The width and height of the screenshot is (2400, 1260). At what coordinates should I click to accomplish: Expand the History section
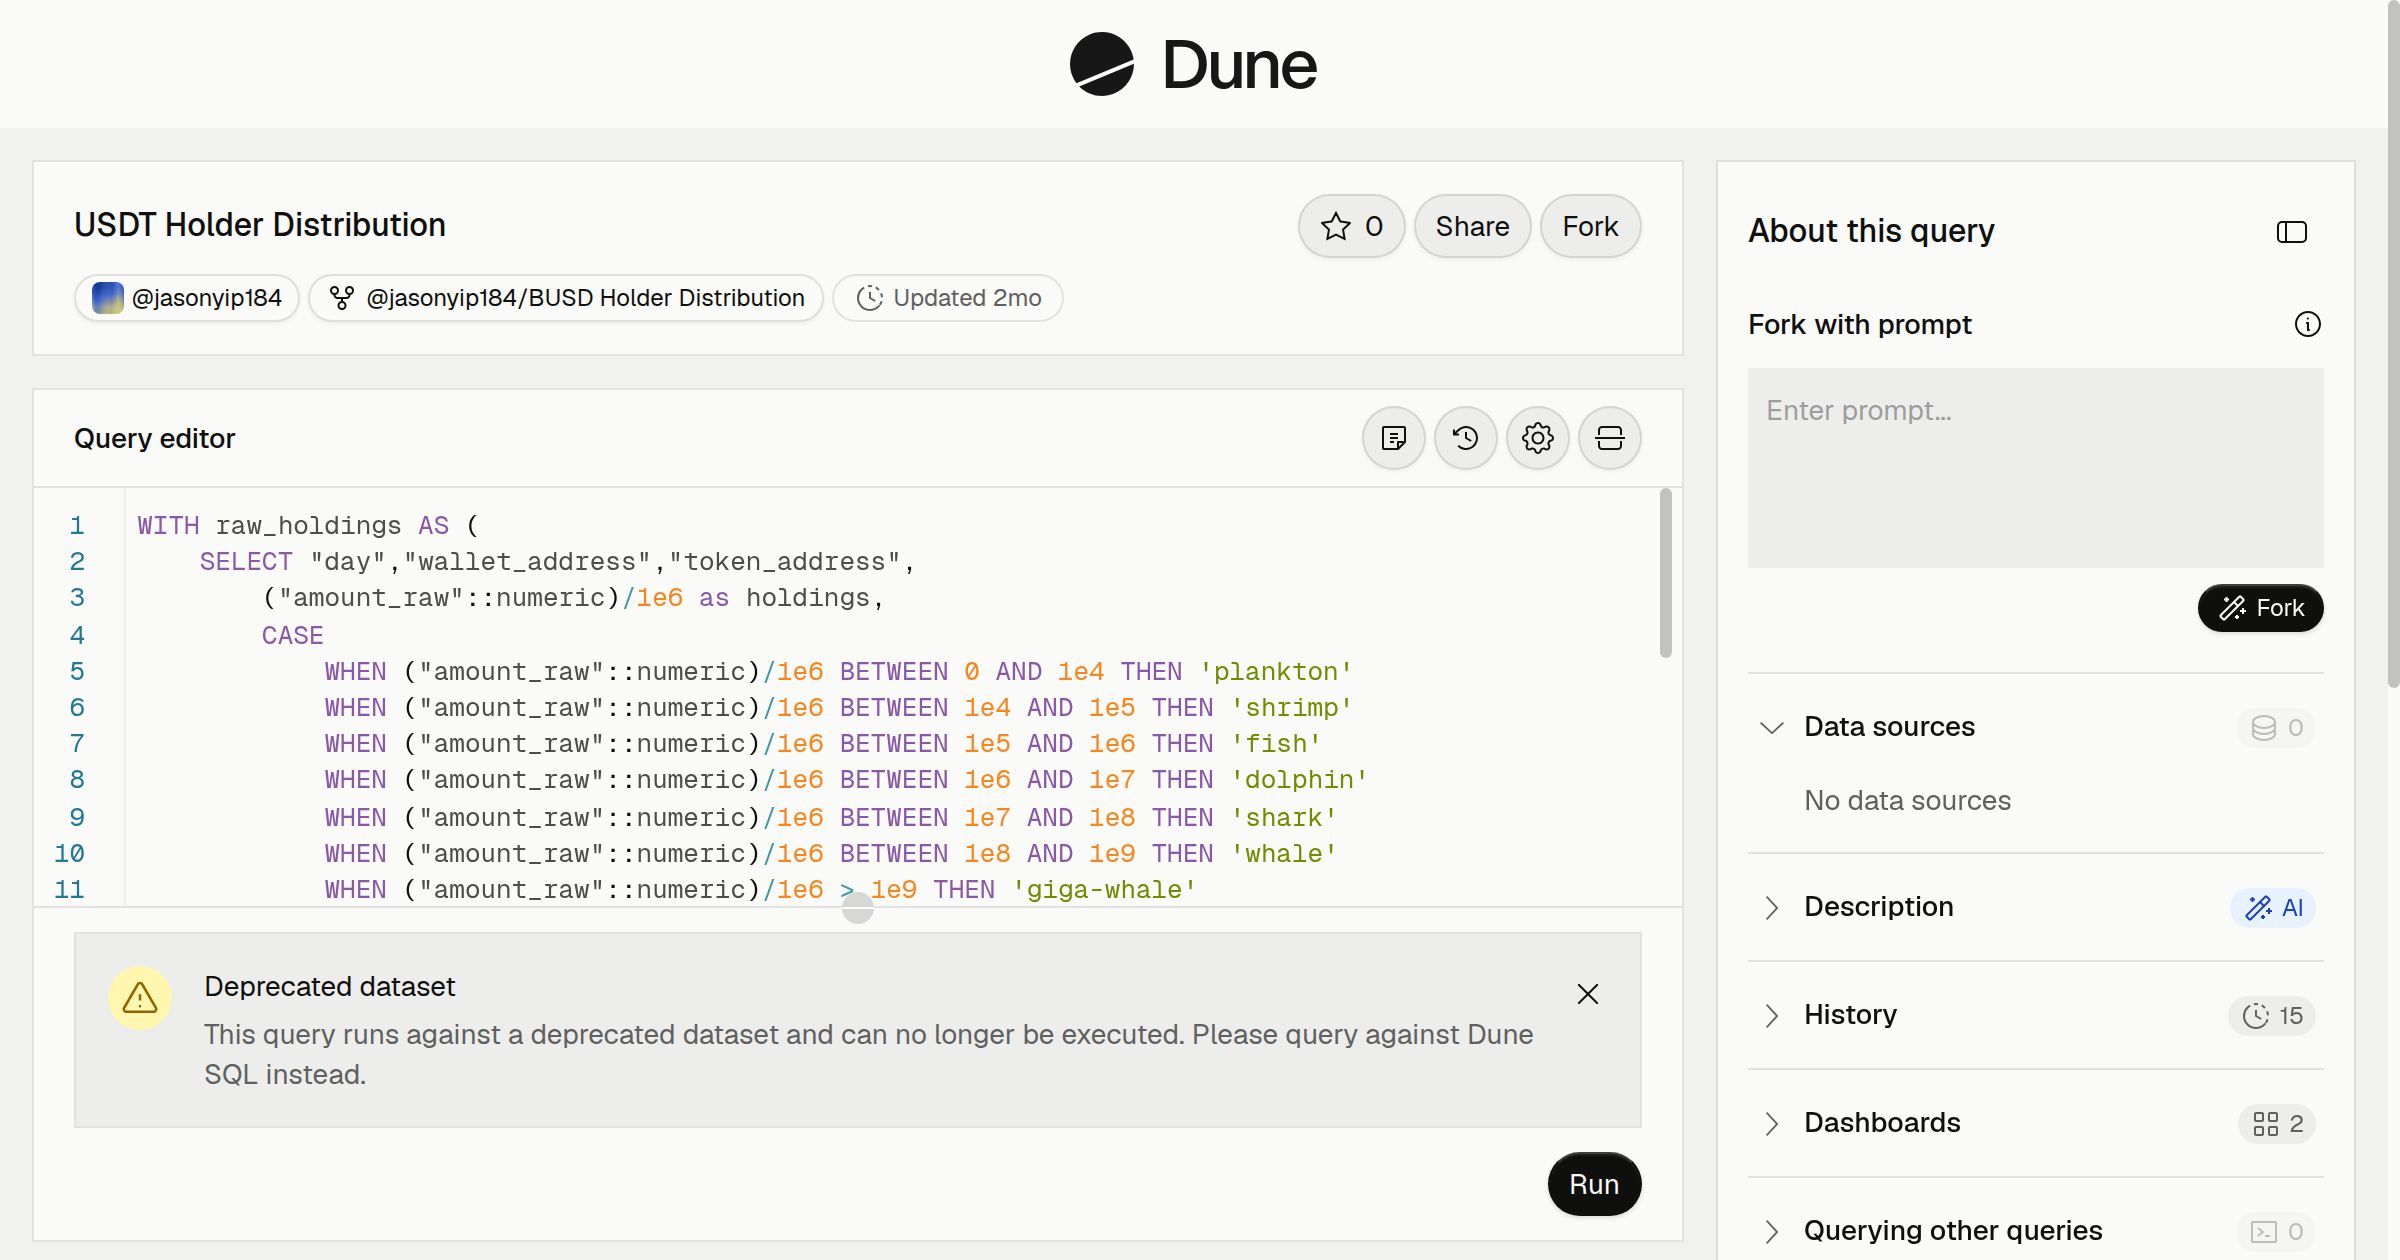[x=1772, y=1015]
